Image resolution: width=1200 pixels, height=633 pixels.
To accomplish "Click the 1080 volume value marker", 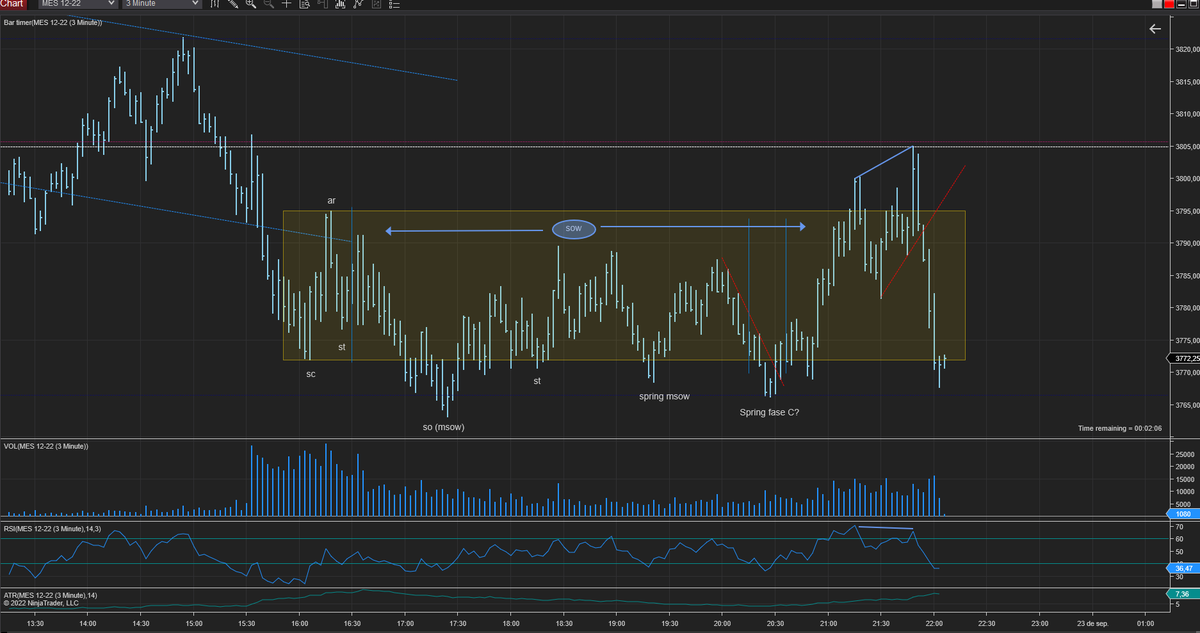I will coord(1182,514).
